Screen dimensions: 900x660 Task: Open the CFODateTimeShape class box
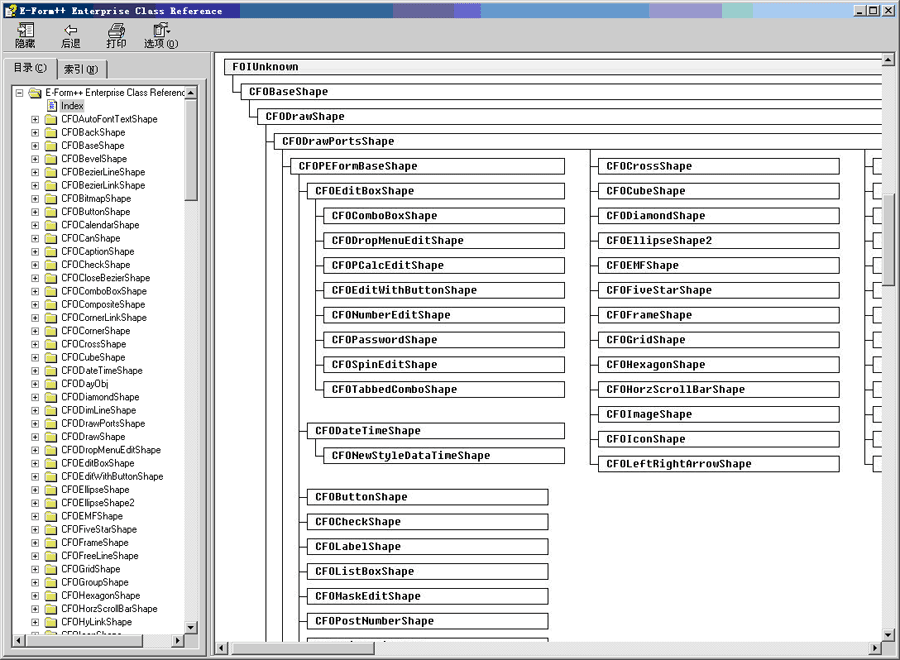tap(368, 431)
